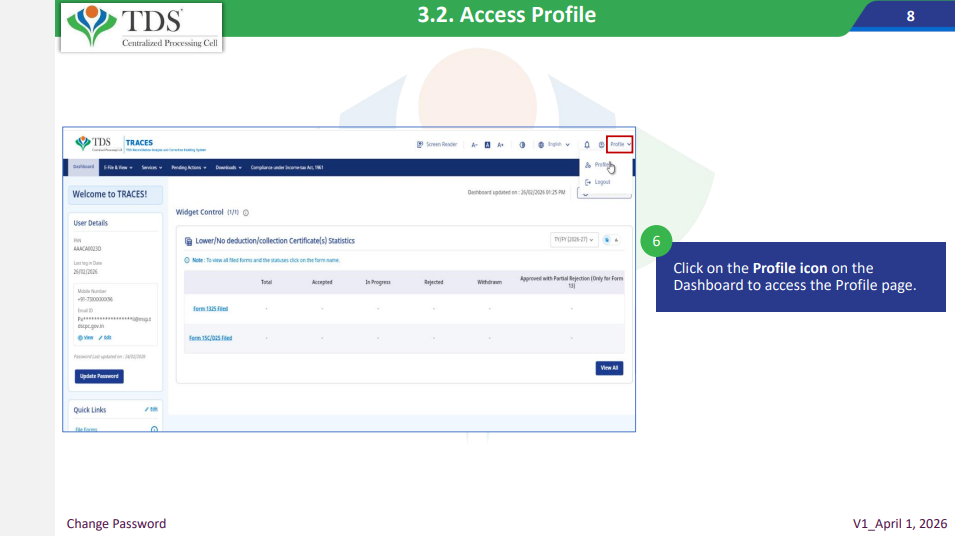This screenshot has height=536, width=955.
Task: Click the Edit pencil in Quick Links
Action: tap(151, 409)
